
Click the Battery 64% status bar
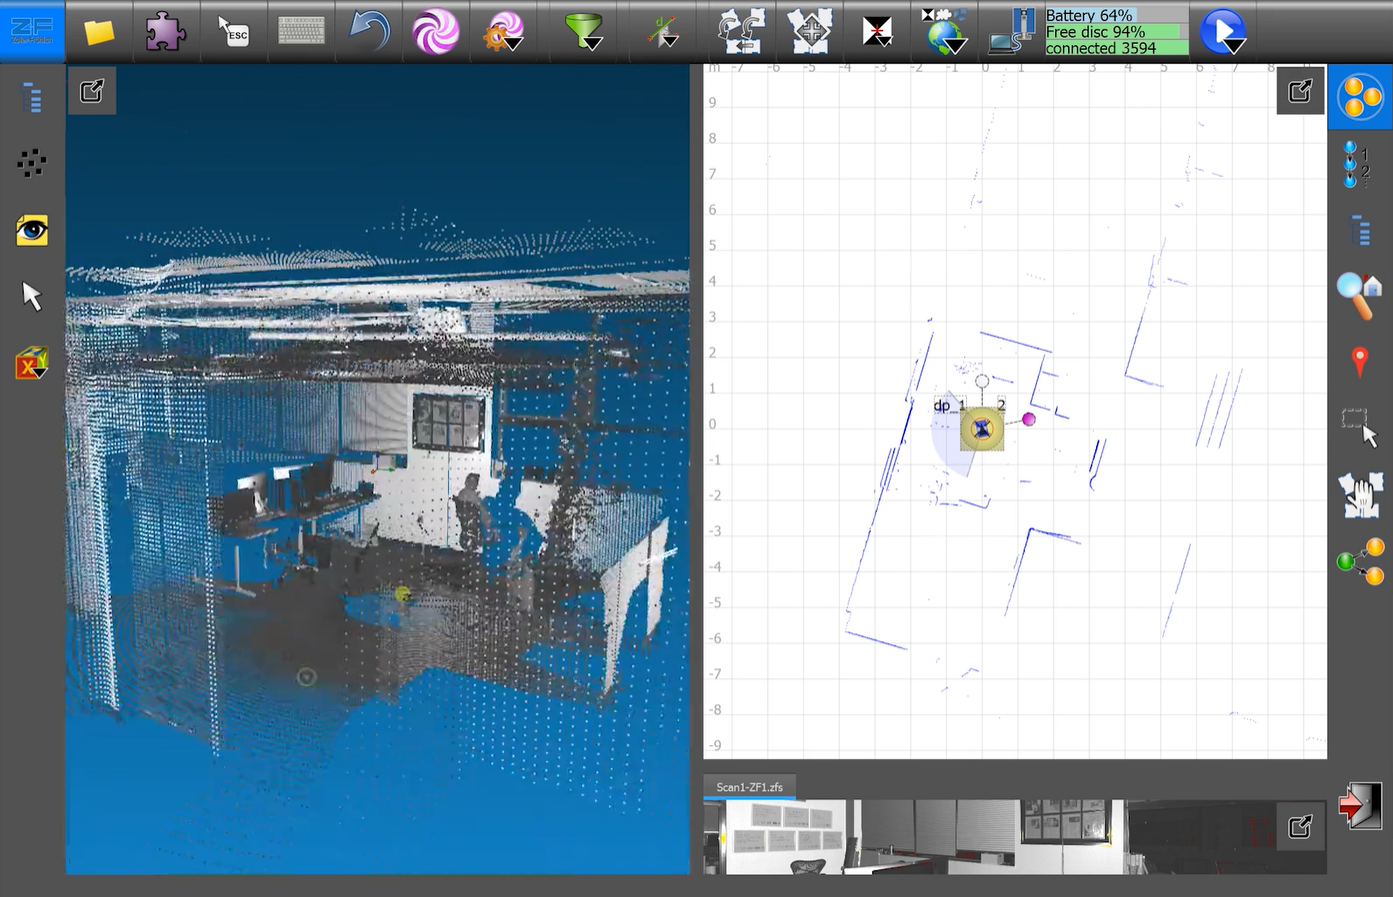point(1116,15)
